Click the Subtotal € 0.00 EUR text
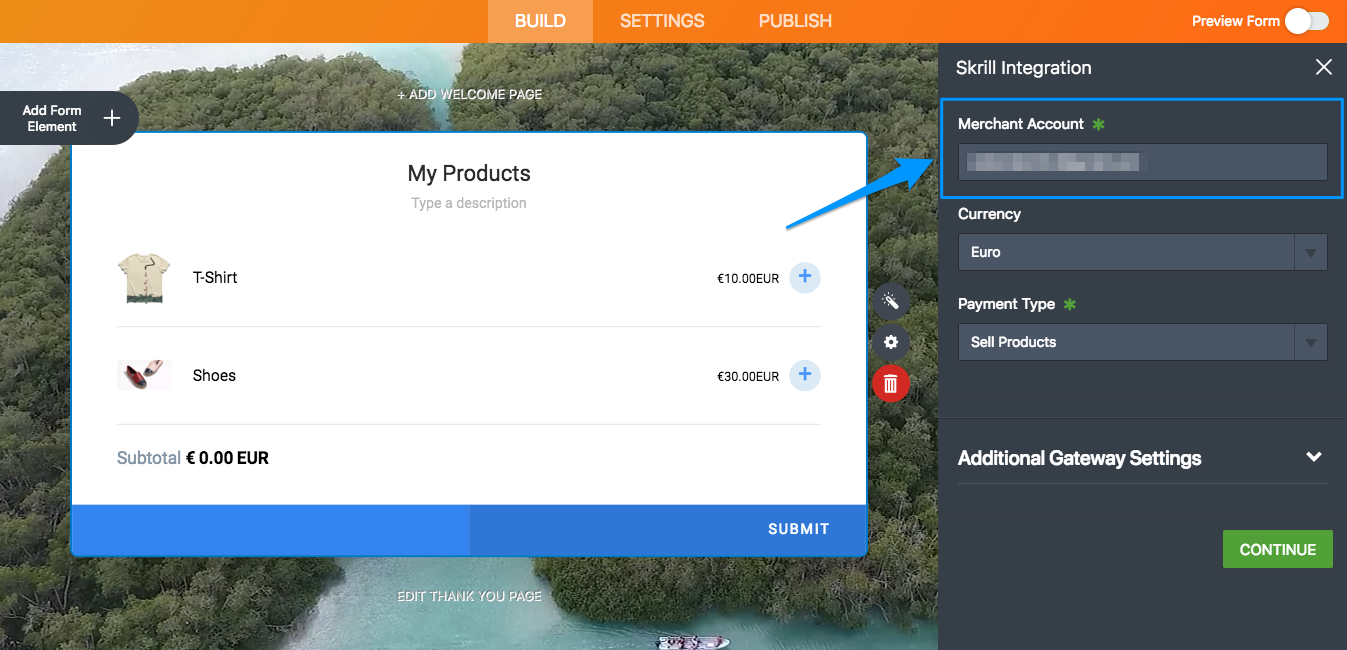The width and height of the screenshot is (1347, 650). [193, 458]
